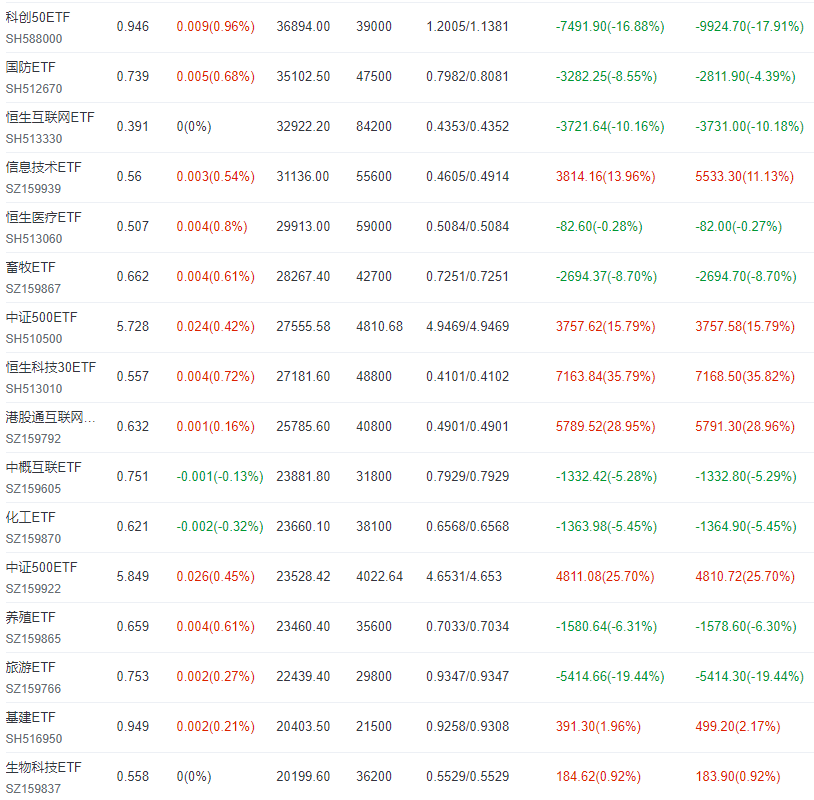Open 信息技术ETF fund name
Image resolution: width=814 pixels, height=800 pixels.
(x=44, y=167)
